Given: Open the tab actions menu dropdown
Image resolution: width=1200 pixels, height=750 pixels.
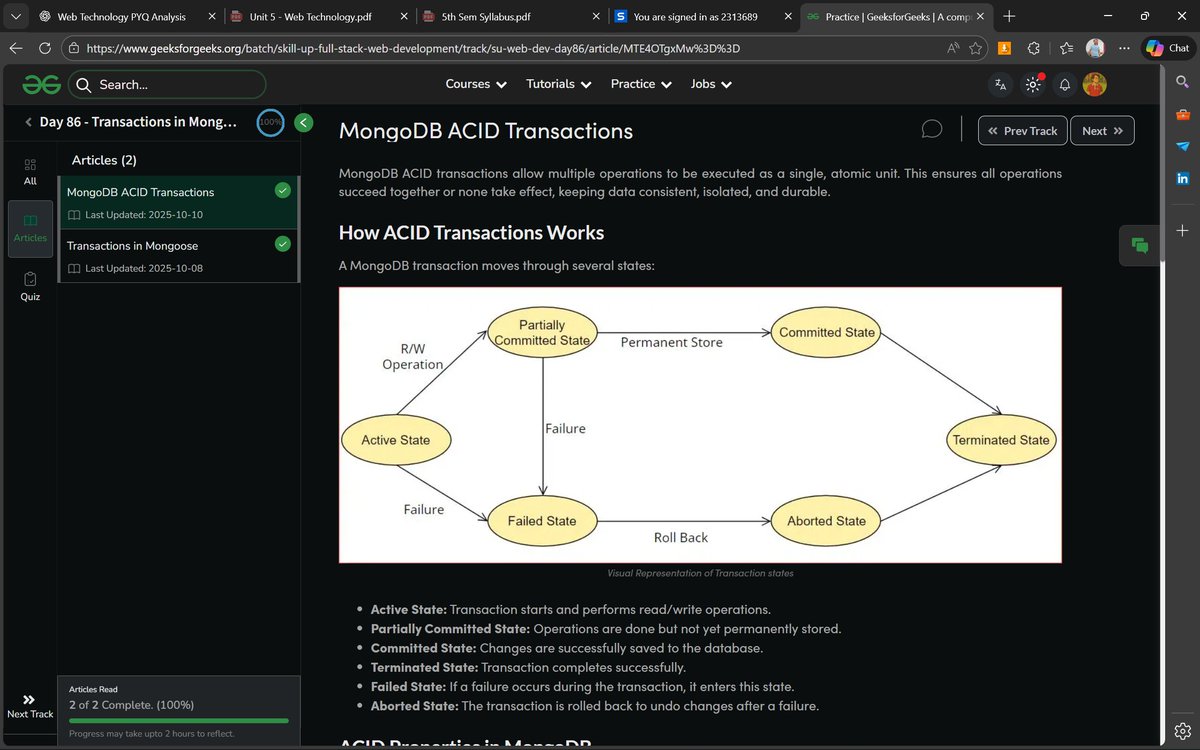Looking at the screenshot, I should click(16, 17).
